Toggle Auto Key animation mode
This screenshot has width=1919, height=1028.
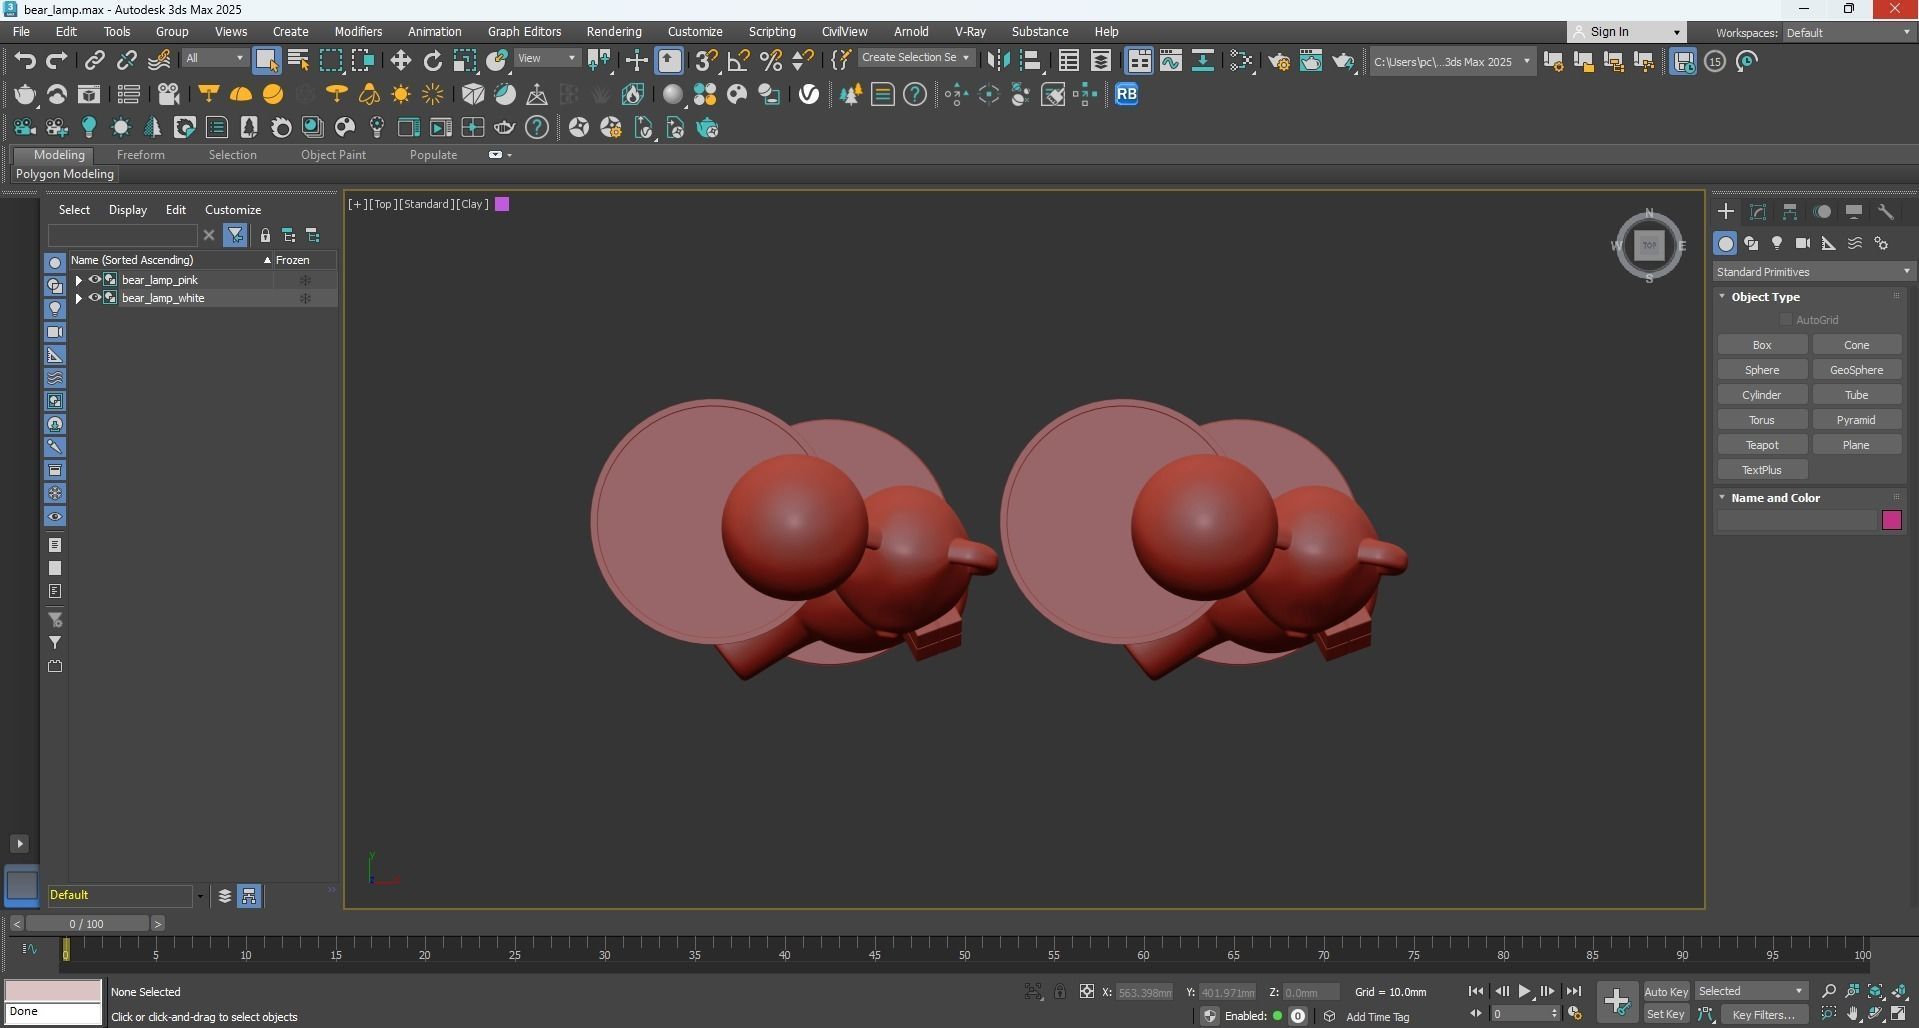click(x=1666, y=992)
